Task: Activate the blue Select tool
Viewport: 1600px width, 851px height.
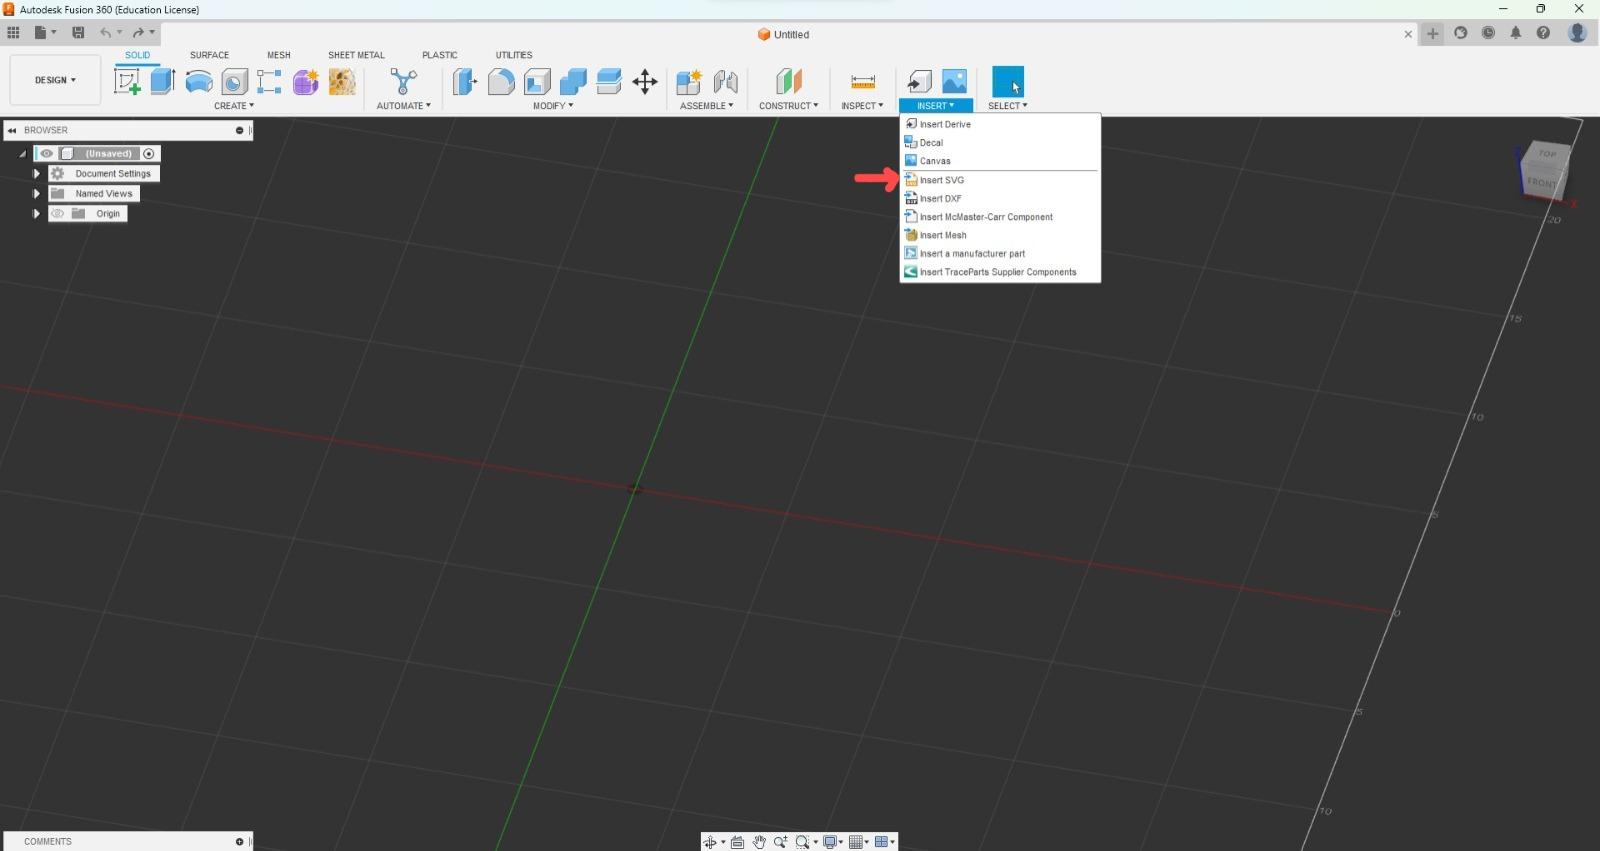Action: coord(1008,82)
